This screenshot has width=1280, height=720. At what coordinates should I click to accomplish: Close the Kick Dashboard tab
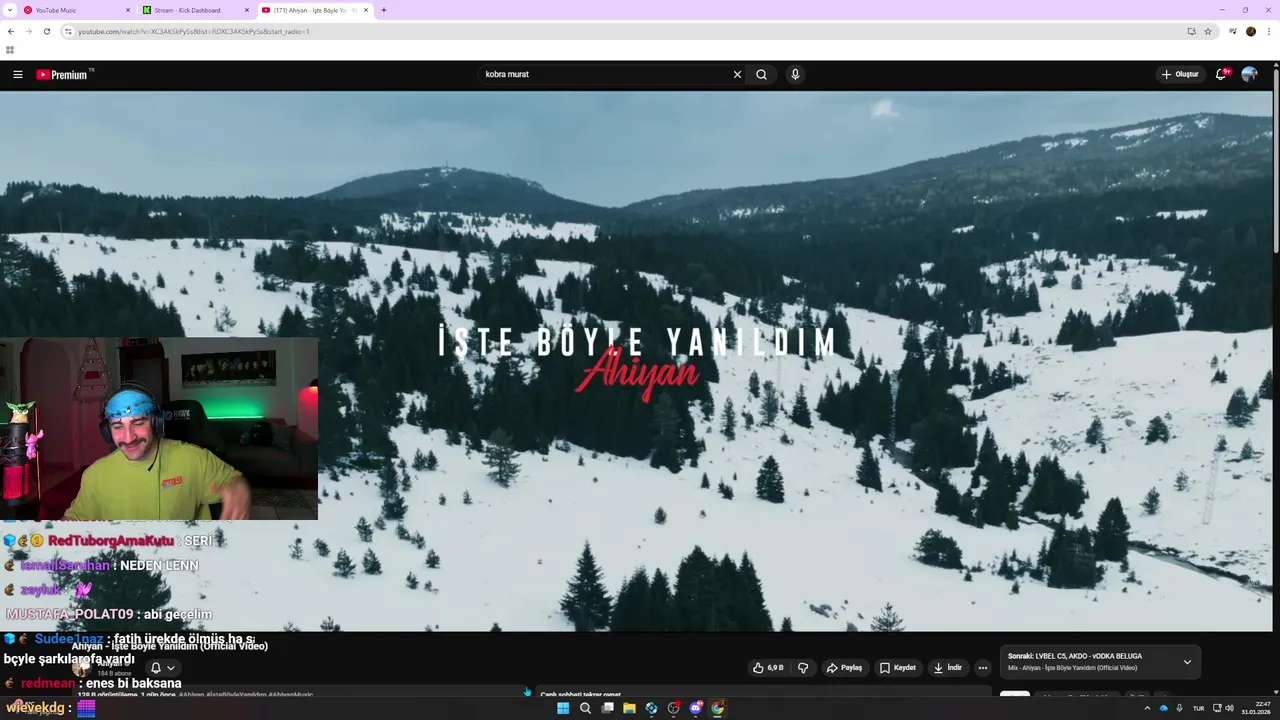pos(247,10)
